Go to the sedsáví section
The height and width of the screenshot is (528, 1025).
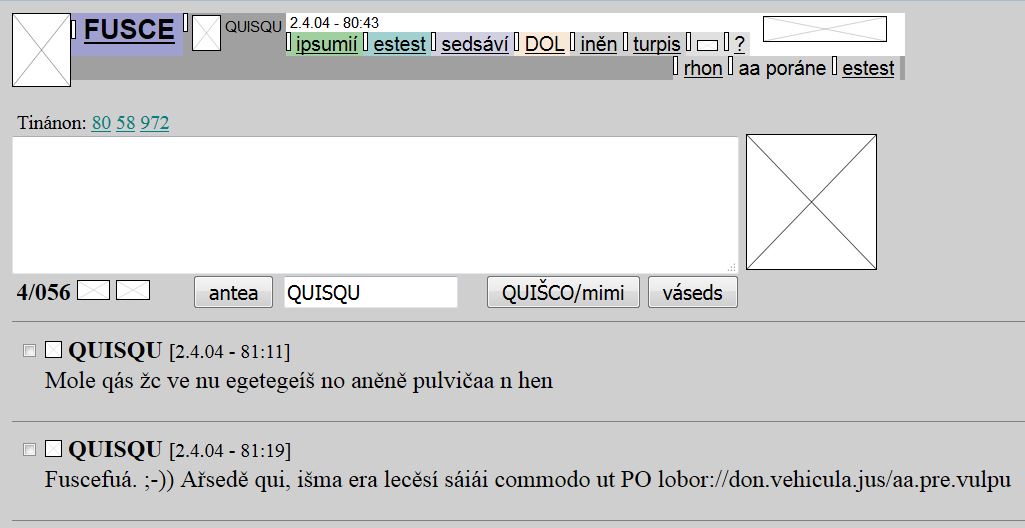click(475, 44)
